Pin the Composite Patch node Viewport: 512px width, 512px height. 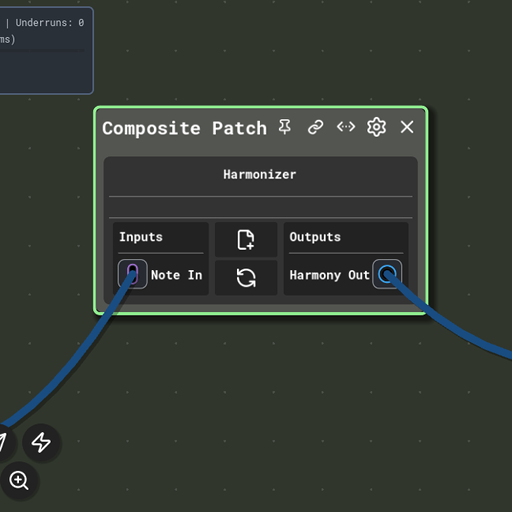click(285, 127)
